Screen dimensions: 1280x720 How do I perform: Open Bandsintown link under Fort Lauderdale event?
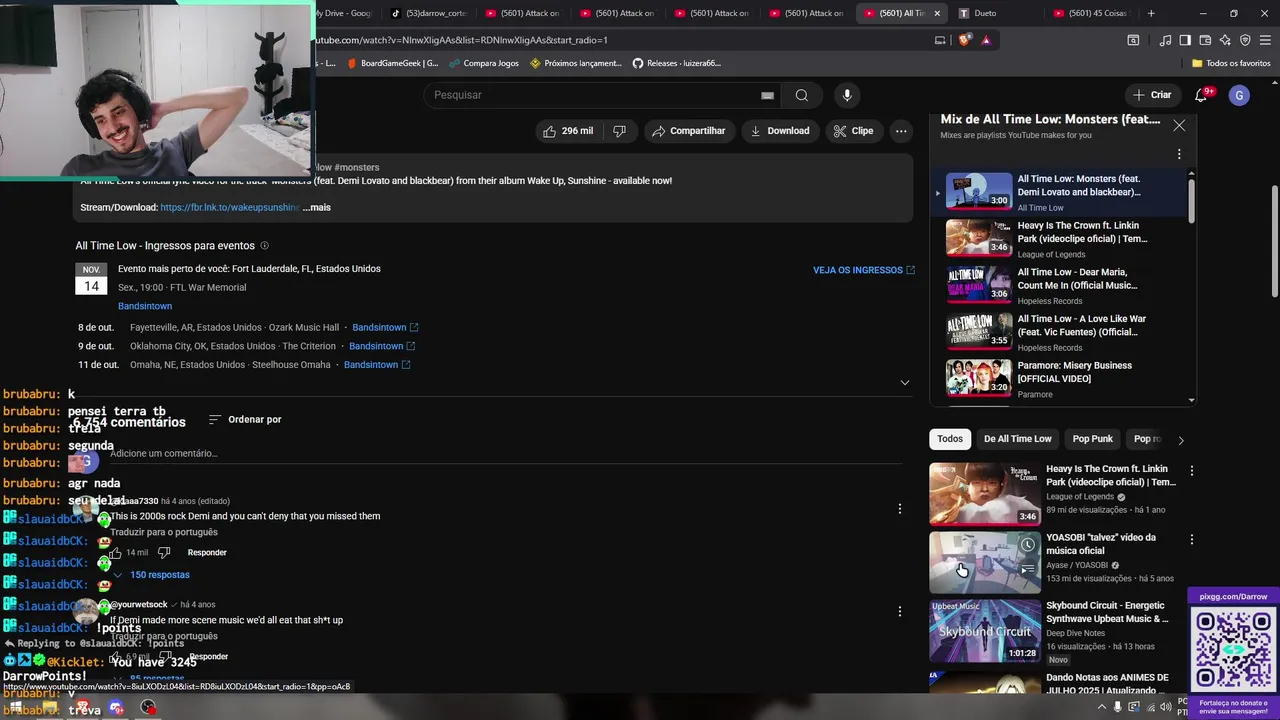tap(145, 306)
